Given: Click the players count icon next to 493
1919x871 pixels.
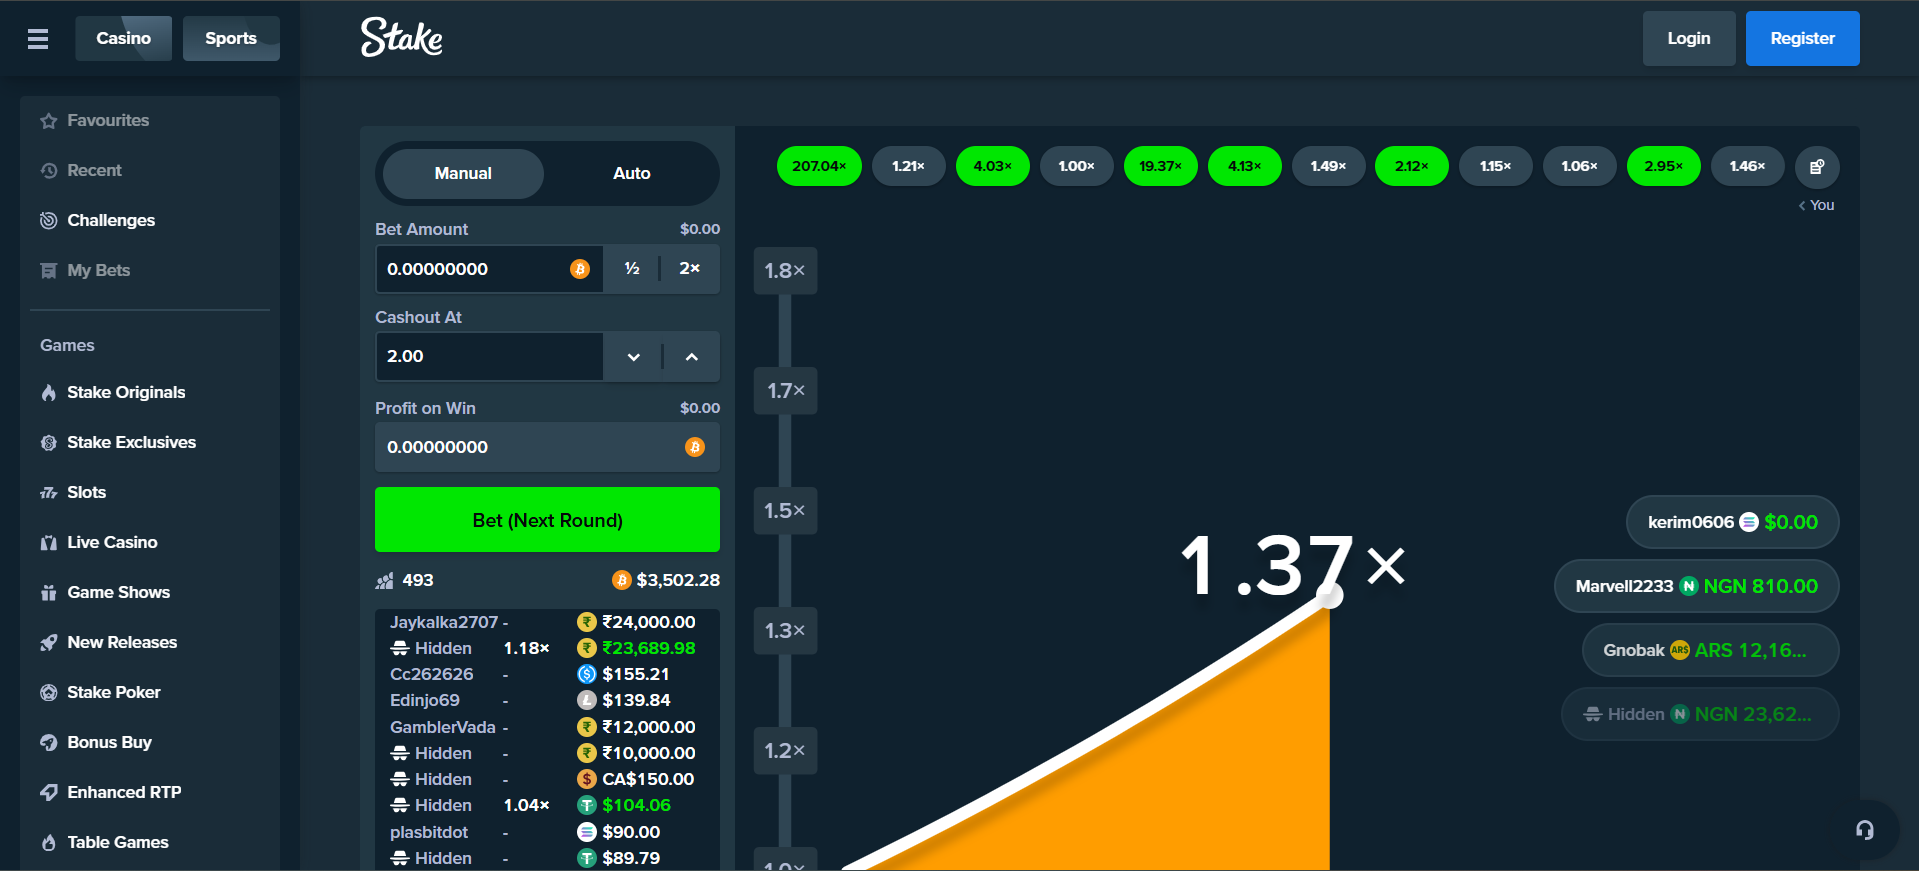Looking at the screenshot, I should [x=384, y=581].
